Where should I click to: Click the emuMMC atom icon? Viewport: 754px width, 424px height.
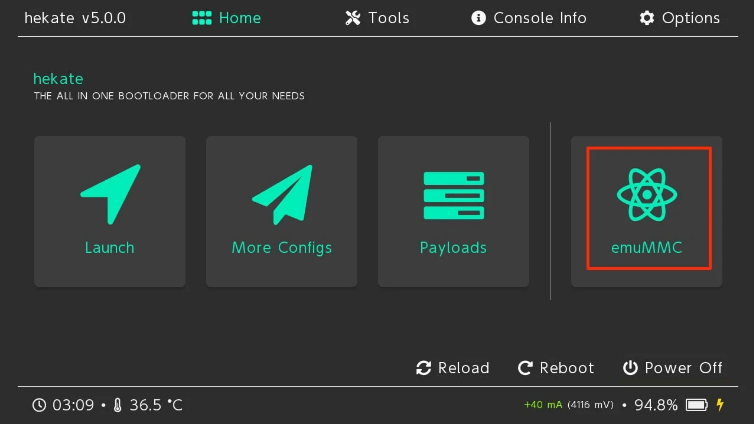[x=647, y=195]
